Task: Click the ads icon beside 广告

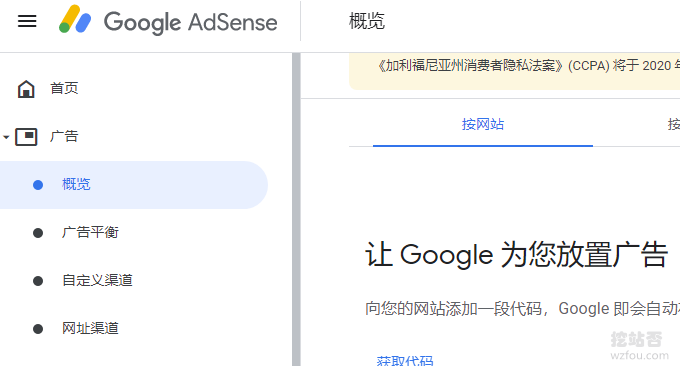Action: coord(26,137)
